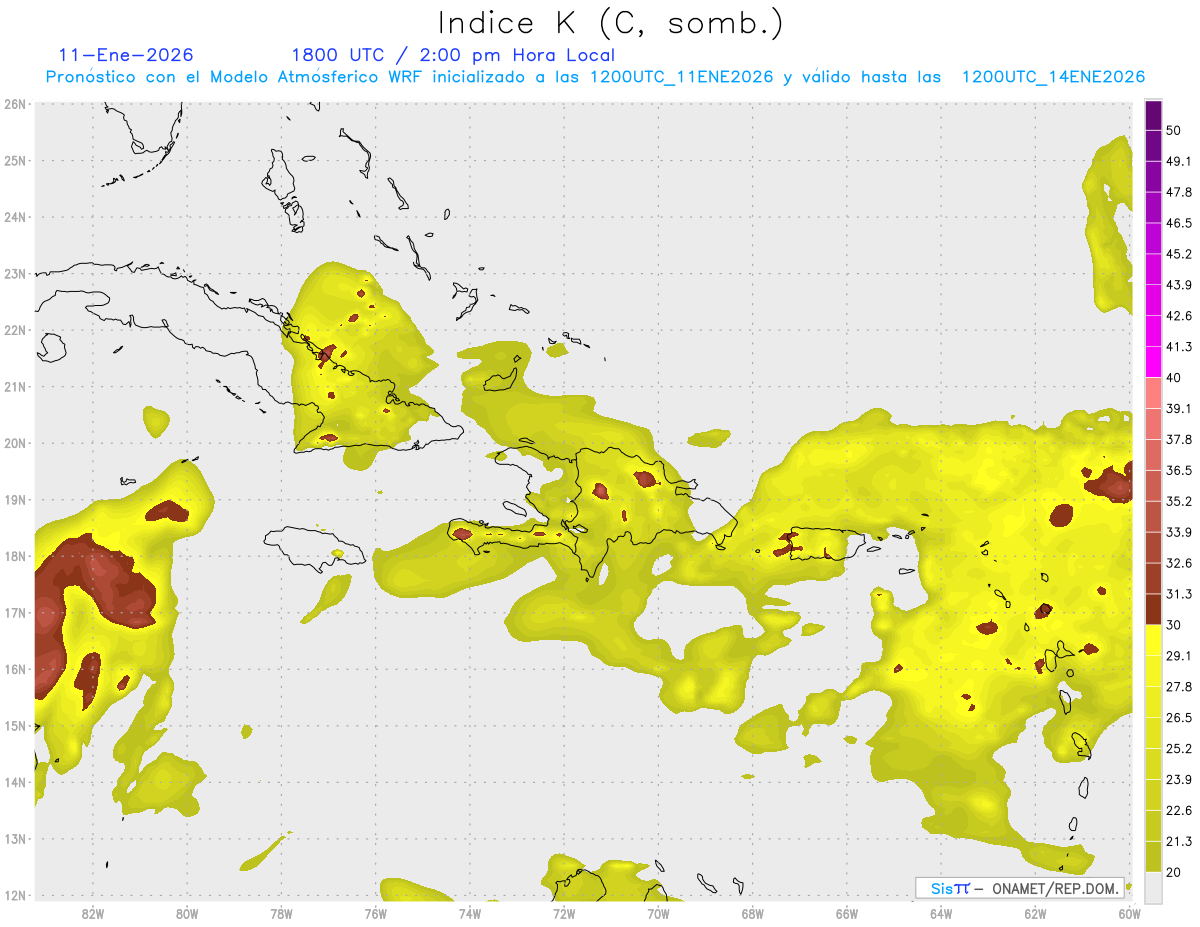The height and width of the screenshot is (927, 1200).
Task: Click the latitude label "19N"
Action: point(15,500)
